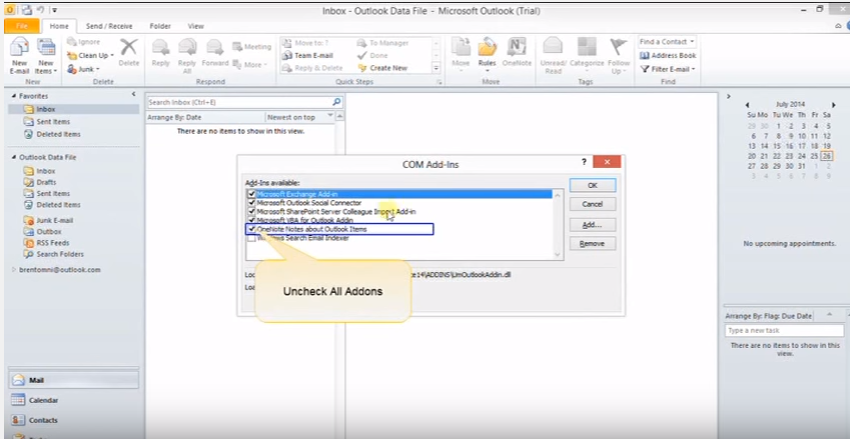The image size is (850, 439).
Task: Uncheck Microsoft VBA for Outlook Addin
Action: point(252,220)
